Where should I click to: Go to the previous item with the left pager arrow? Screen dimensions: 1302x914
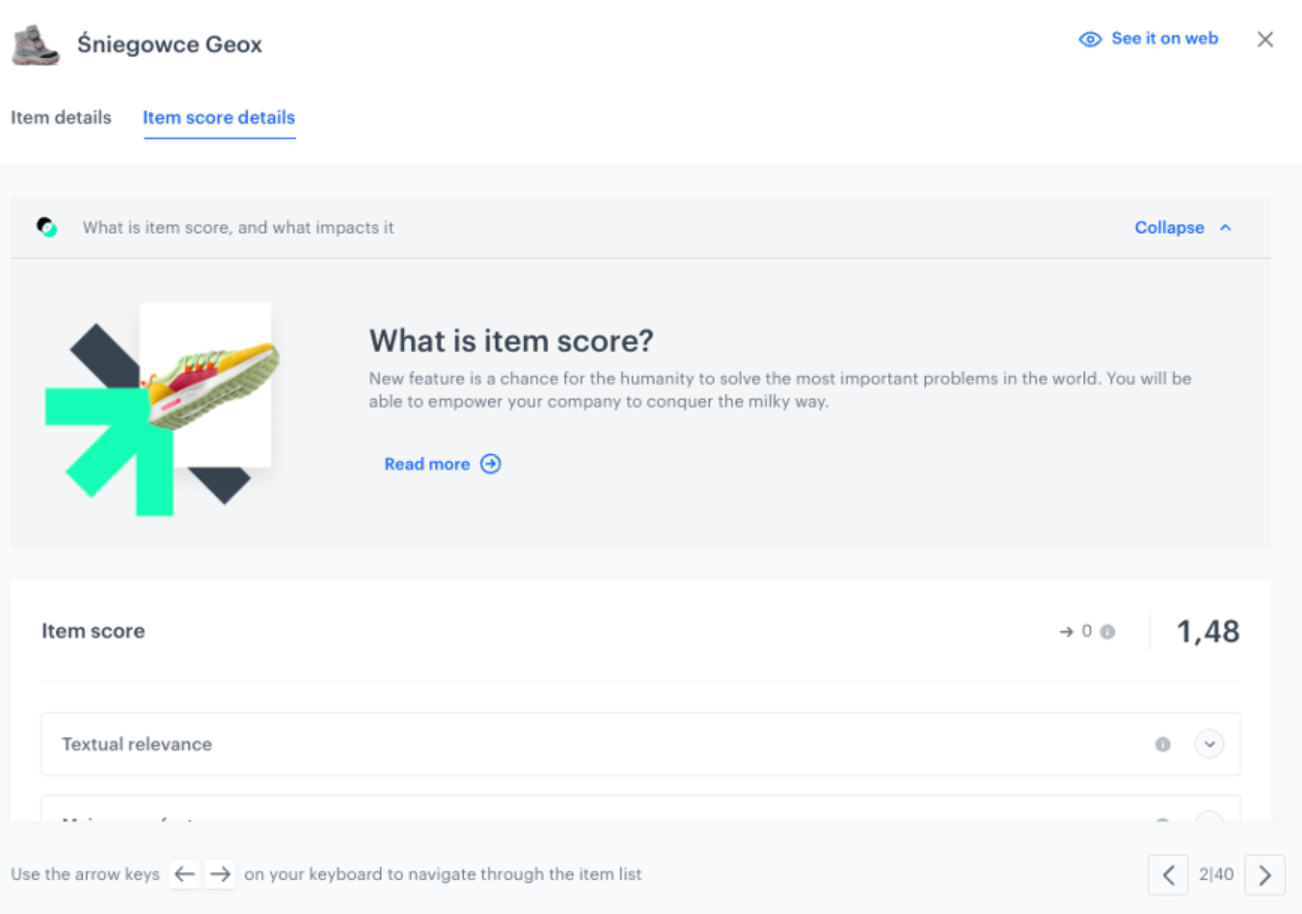[1167, 874]
